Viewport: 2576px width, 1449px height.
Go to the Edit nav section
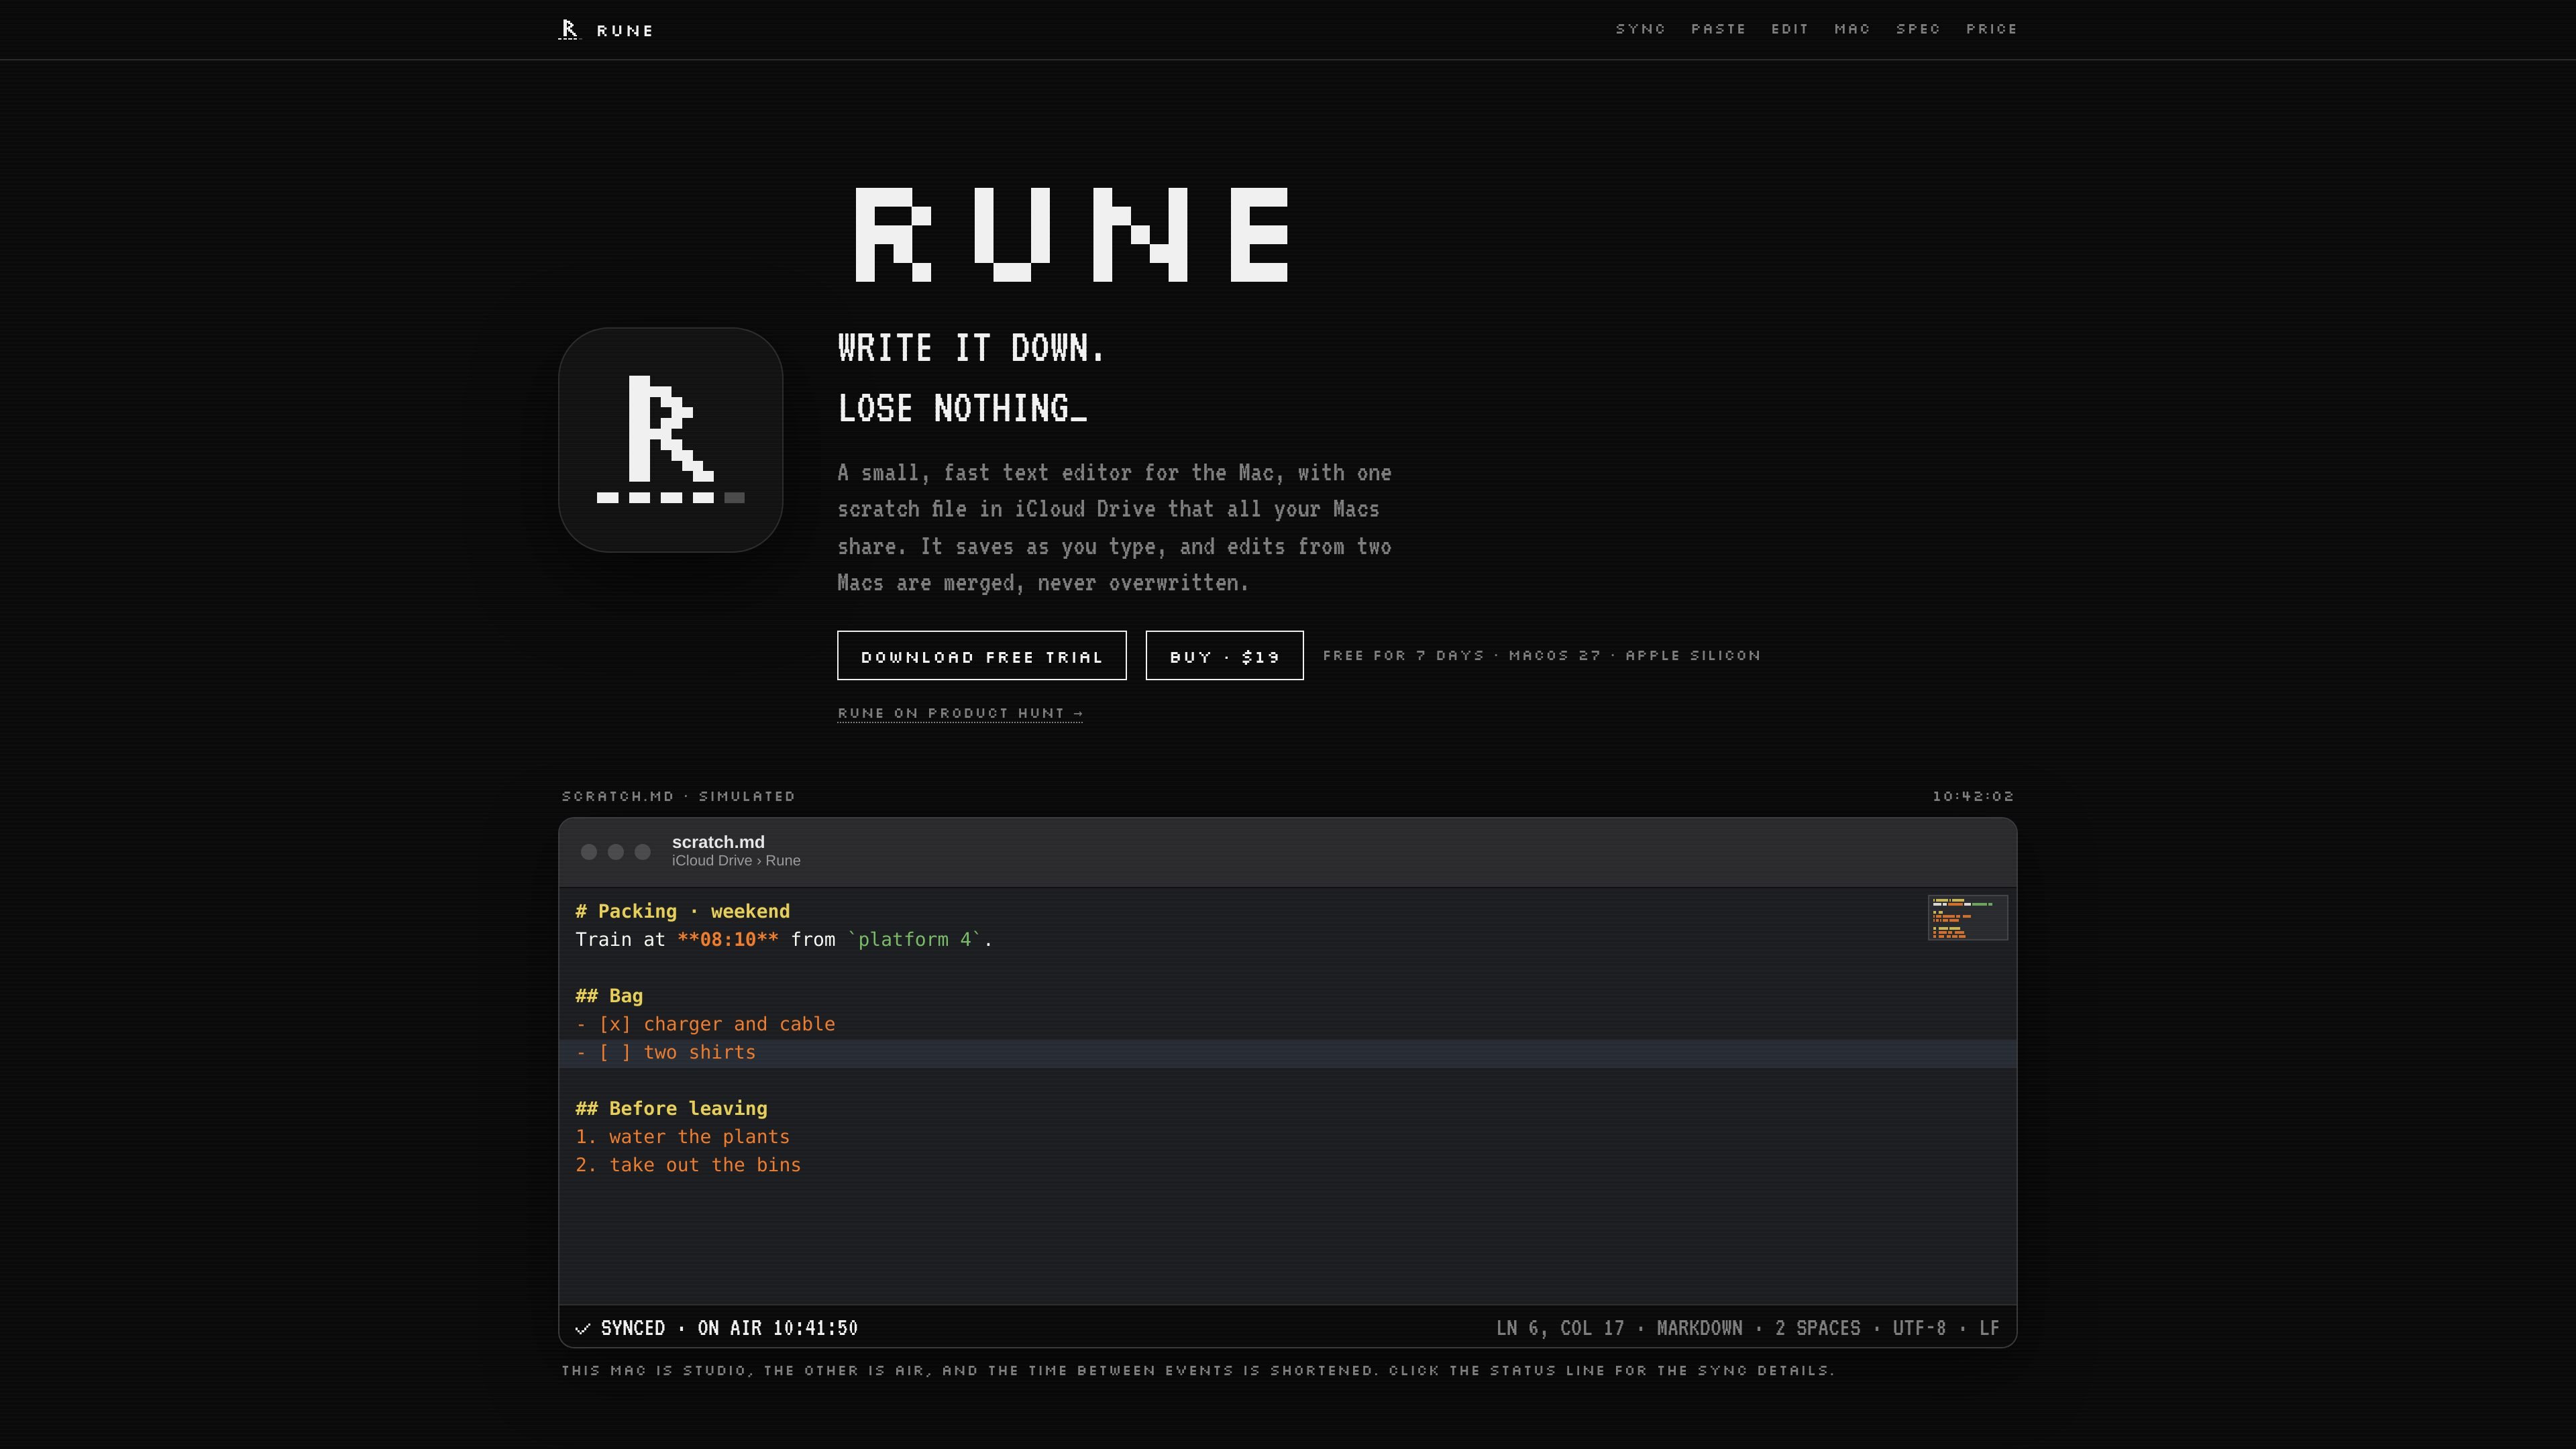[1790, 29]
